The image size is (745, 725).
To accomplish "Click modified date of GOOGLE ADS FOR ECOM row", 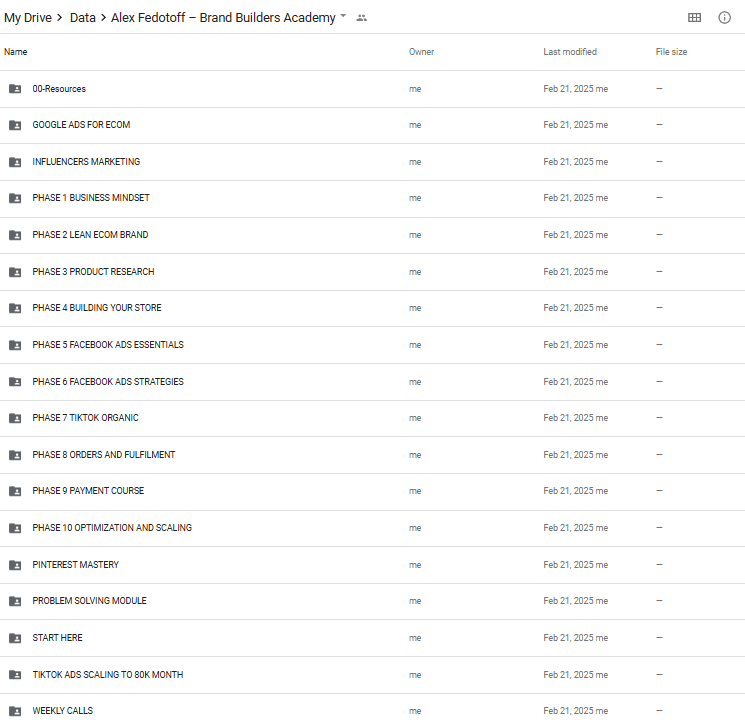I will point(575,125).
